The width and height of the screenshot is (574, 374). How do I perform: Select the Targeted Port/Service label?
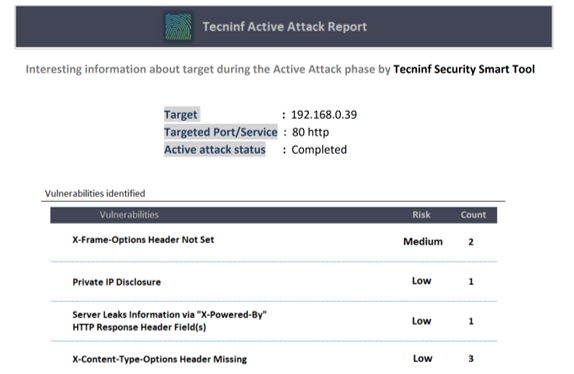(x=220, y=132)
